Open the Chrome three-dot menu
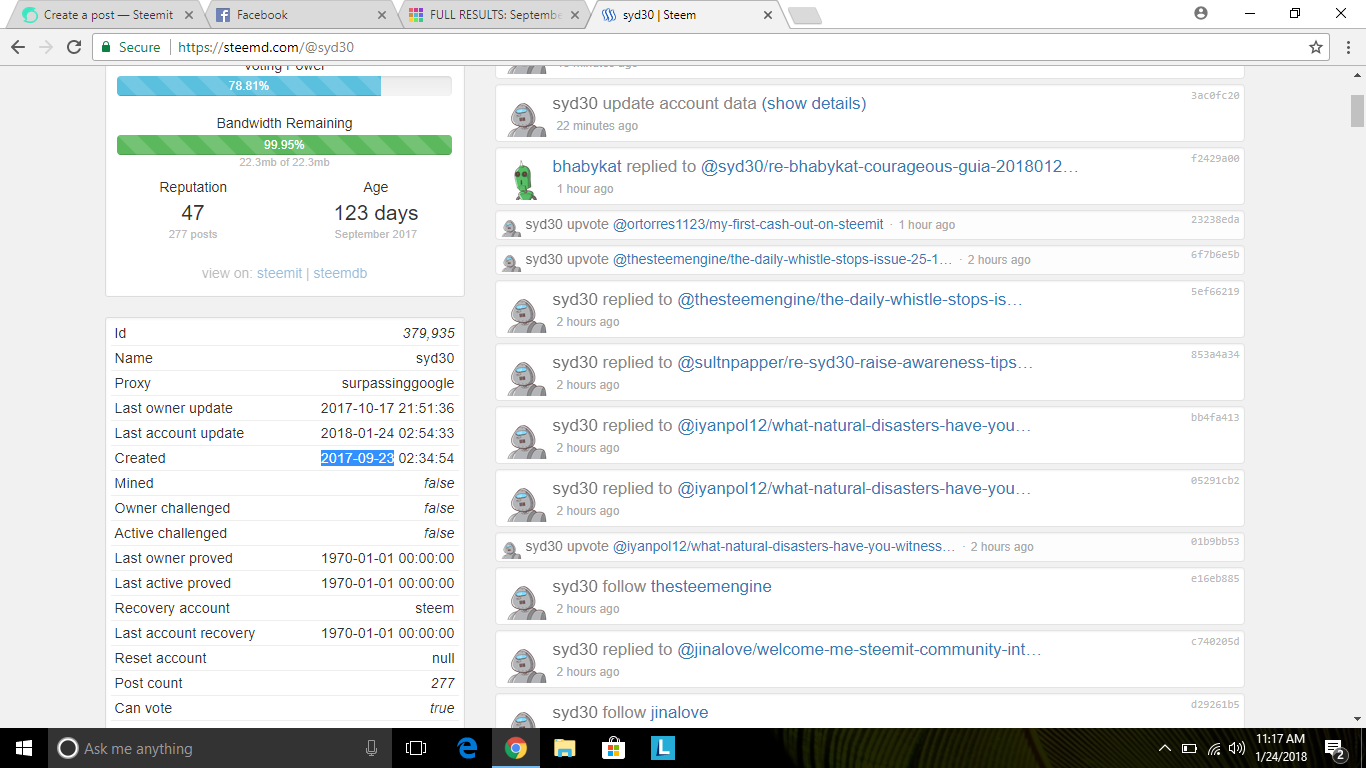The height and width of the screenshot is (768, 1366). (1346, 47)
